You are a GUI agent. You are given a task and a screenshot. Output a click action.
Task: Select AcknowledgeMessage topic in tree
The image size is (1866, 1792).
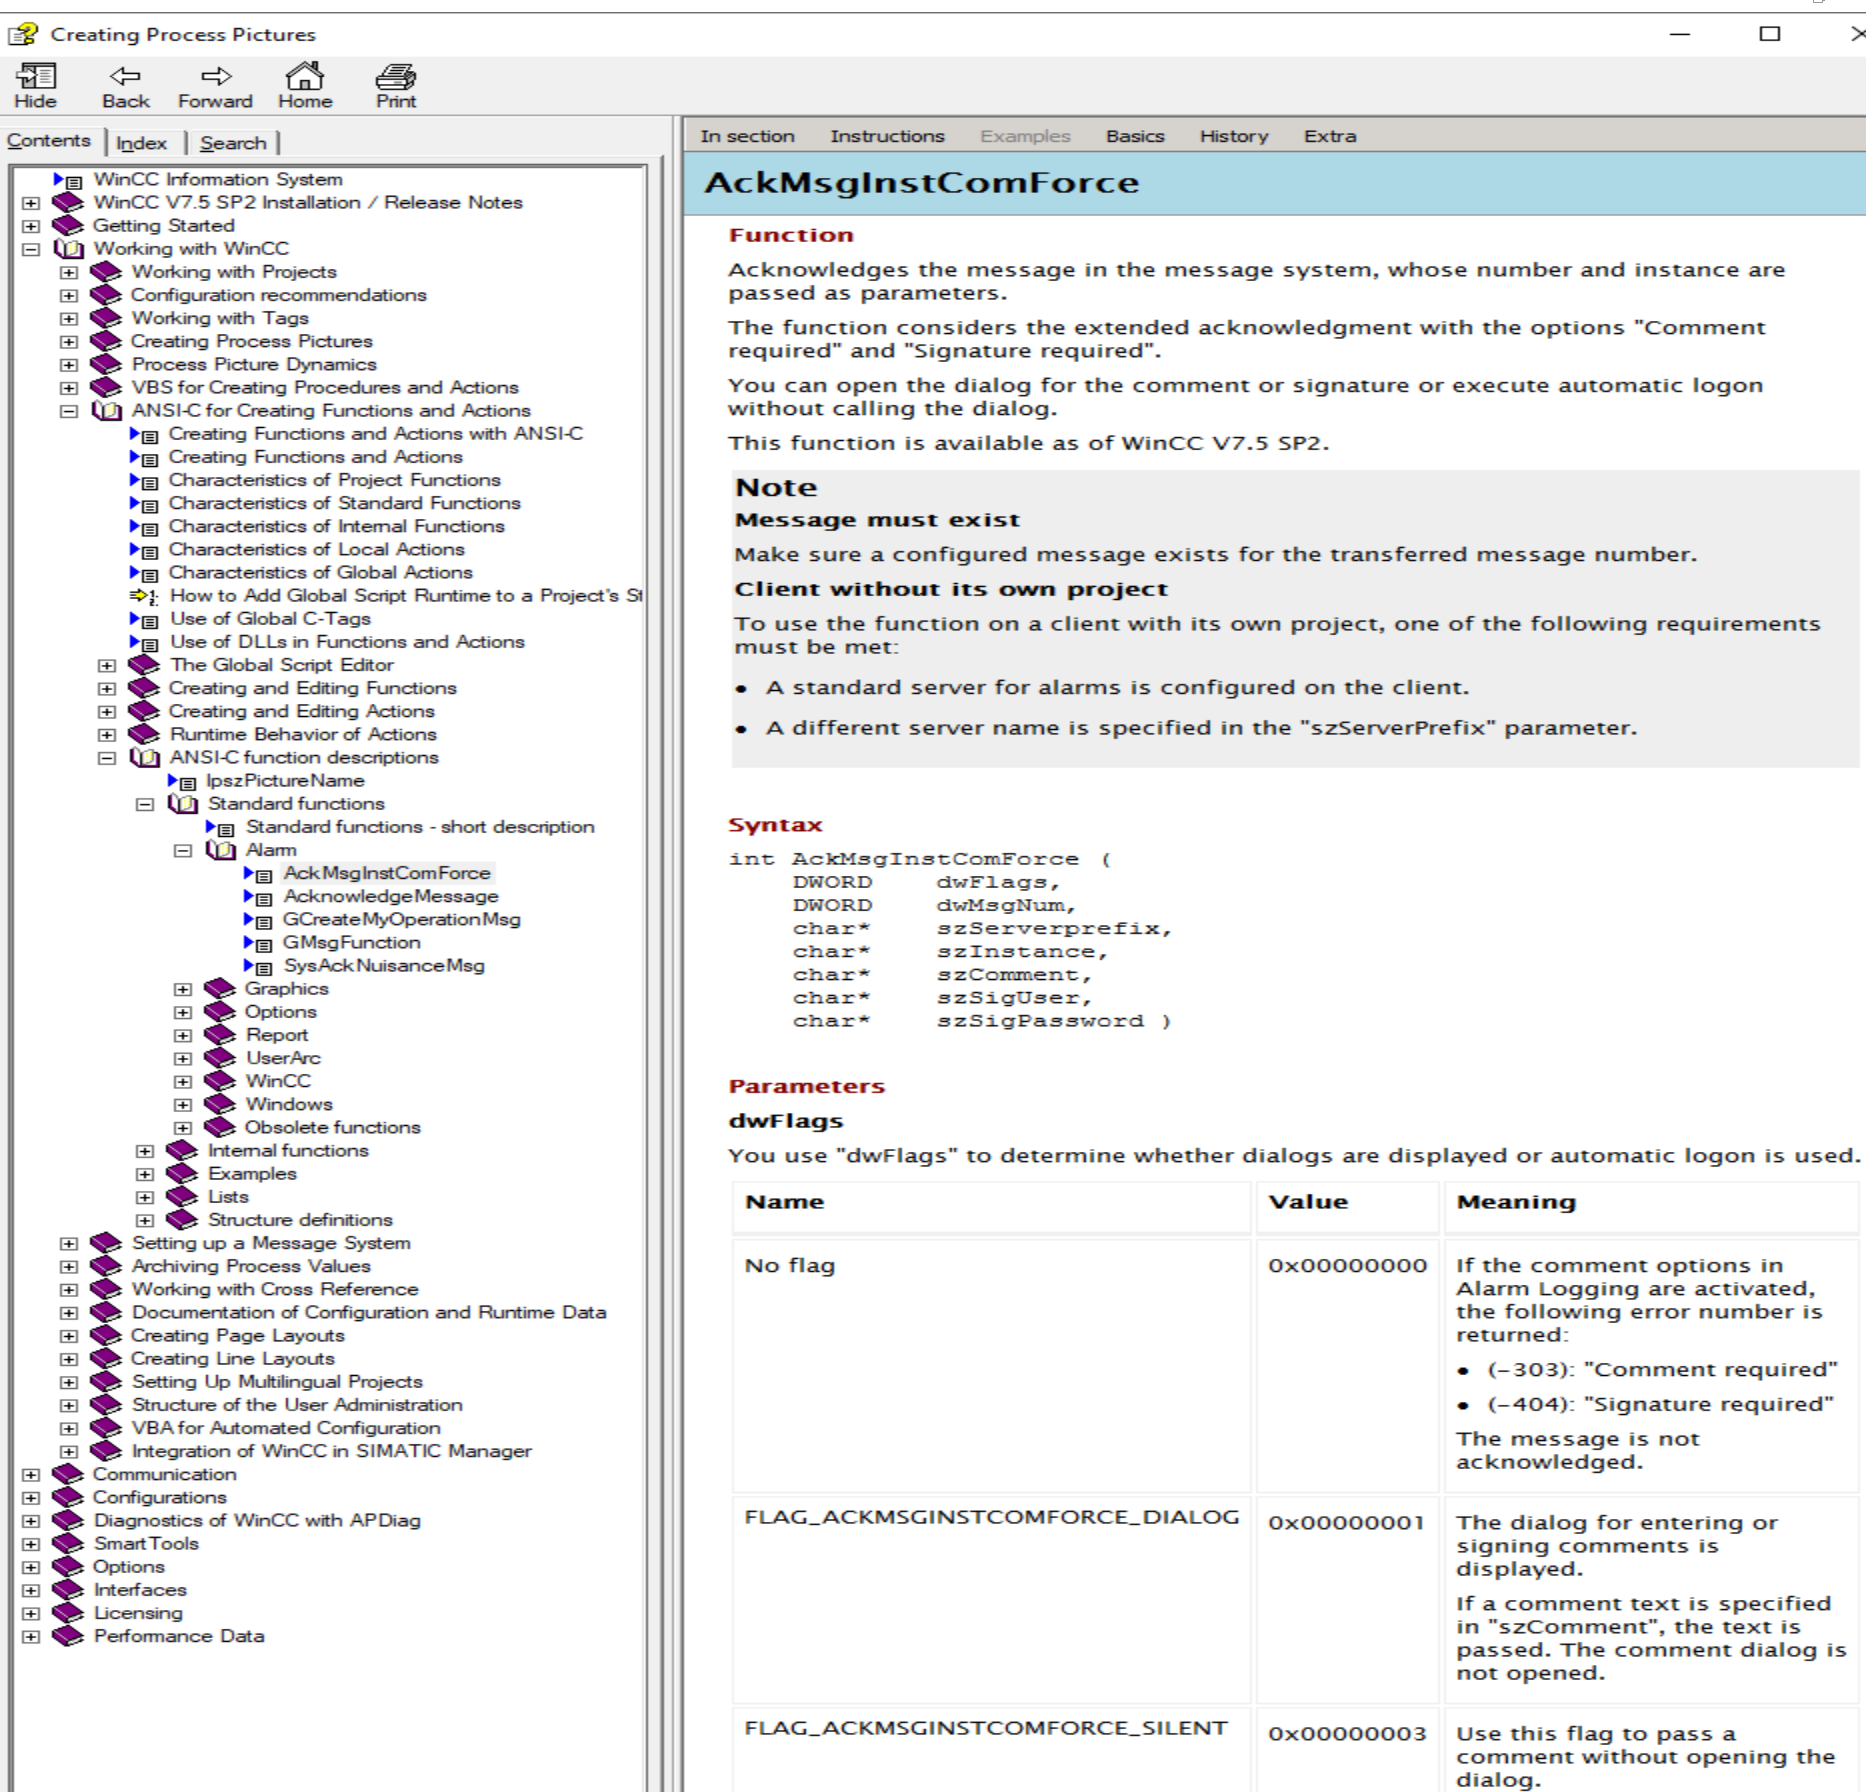pyautogui.click(x=390, y=897)
